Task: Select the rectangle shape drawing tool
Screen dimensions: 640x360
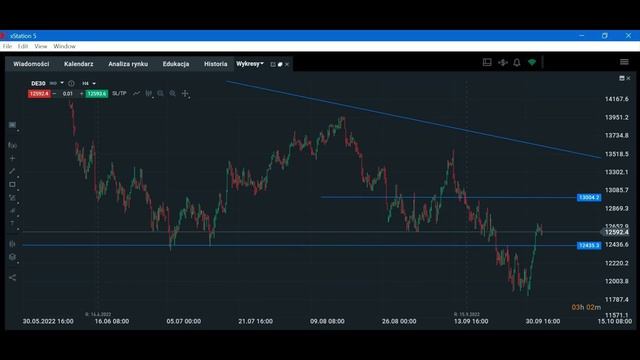Action: pos(12,184)
